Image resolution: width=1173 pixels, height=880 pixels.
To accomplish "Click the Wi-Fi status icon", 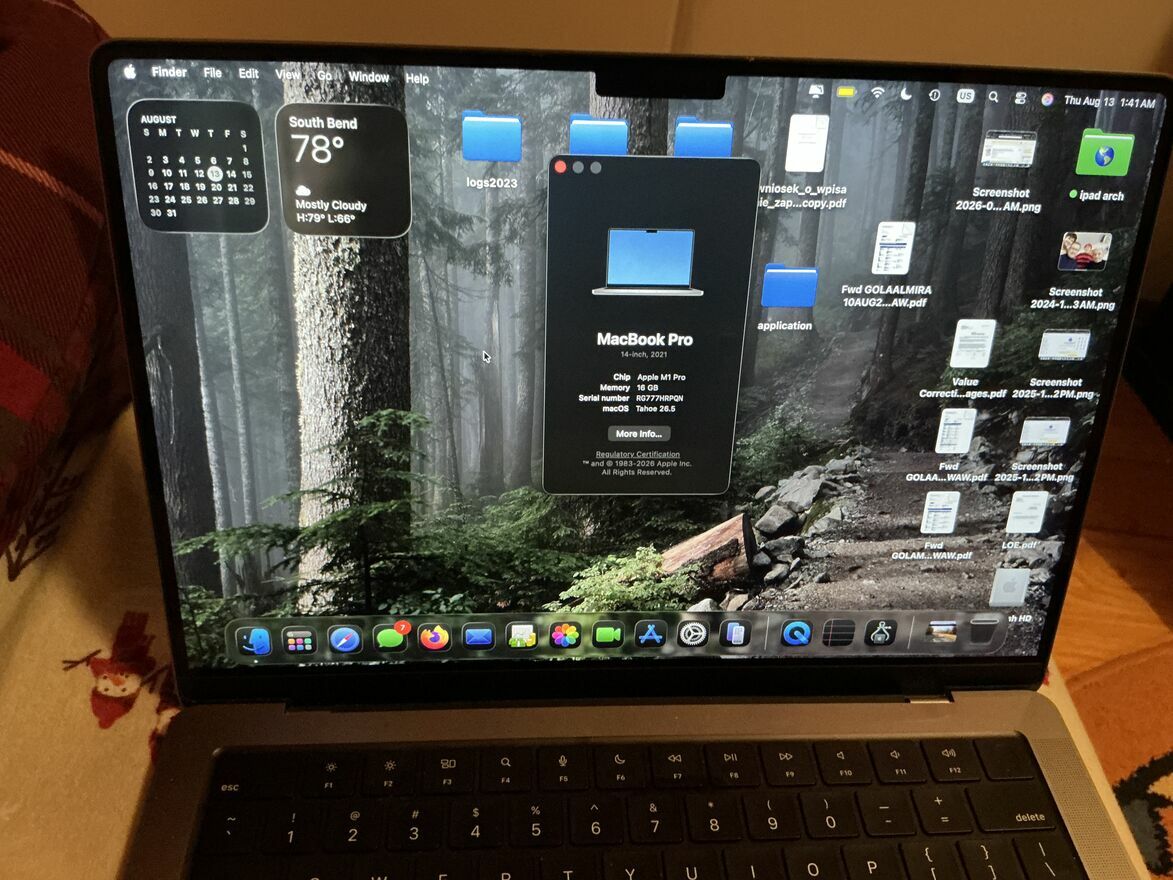I will tap(877, 93).
